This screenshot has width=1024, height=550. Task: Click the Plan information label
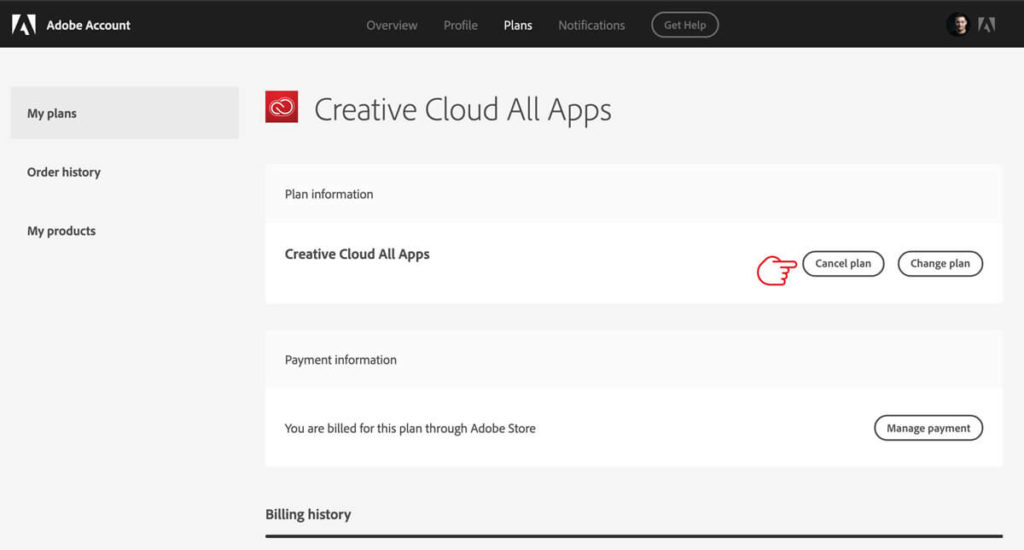329,194
